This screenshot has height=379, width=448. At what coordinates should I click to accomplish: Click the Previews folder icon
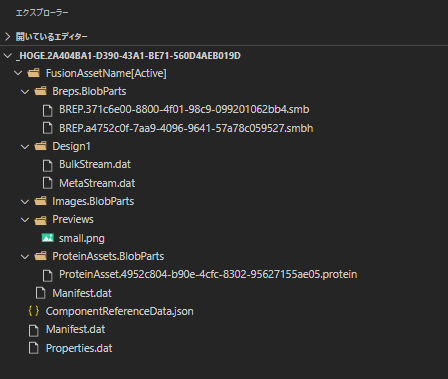[41, 220]
